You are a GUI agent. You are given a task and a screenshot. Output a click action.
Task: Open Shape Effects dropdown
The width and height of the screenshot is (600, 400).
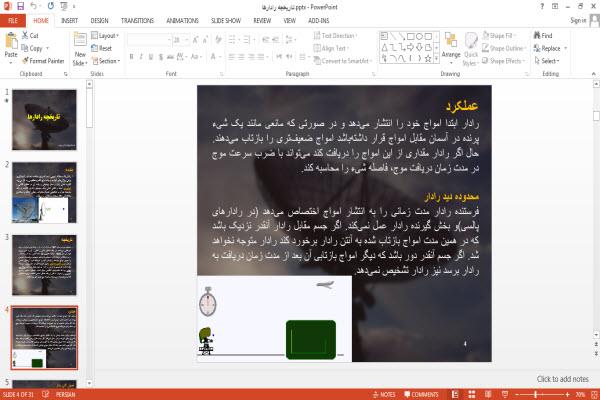pyautogui.click(x=504, y=61)
